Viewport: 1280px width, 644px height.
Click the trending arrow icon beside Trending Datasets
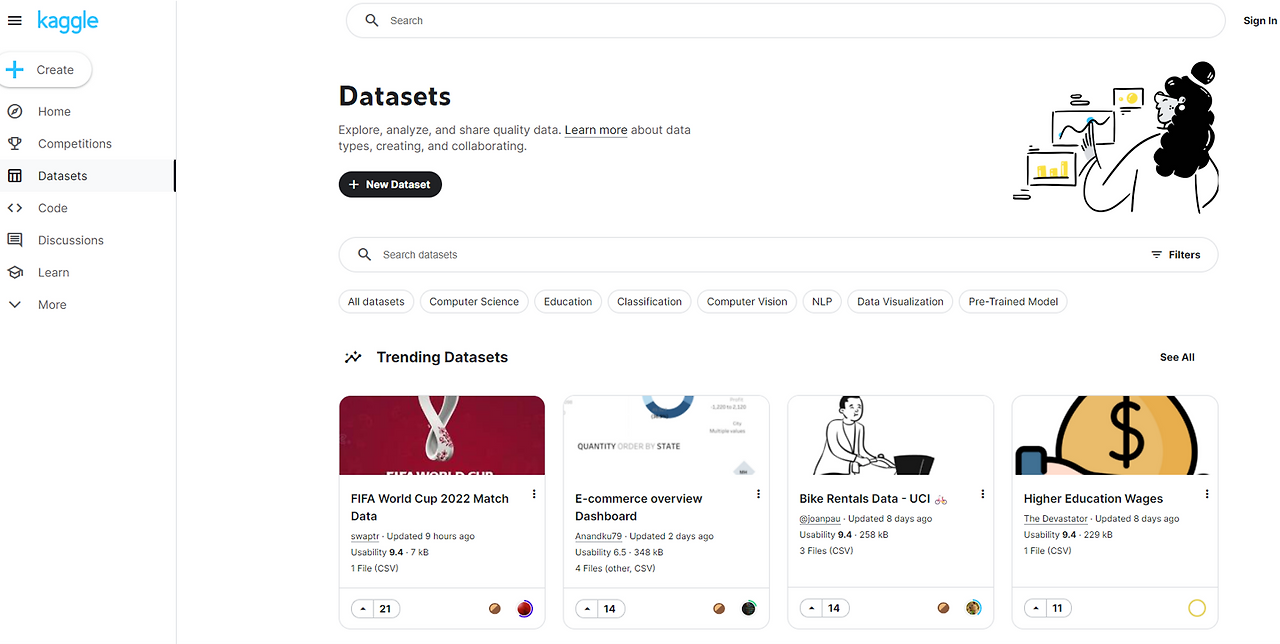pyautogui.click(x=353, y=357)
